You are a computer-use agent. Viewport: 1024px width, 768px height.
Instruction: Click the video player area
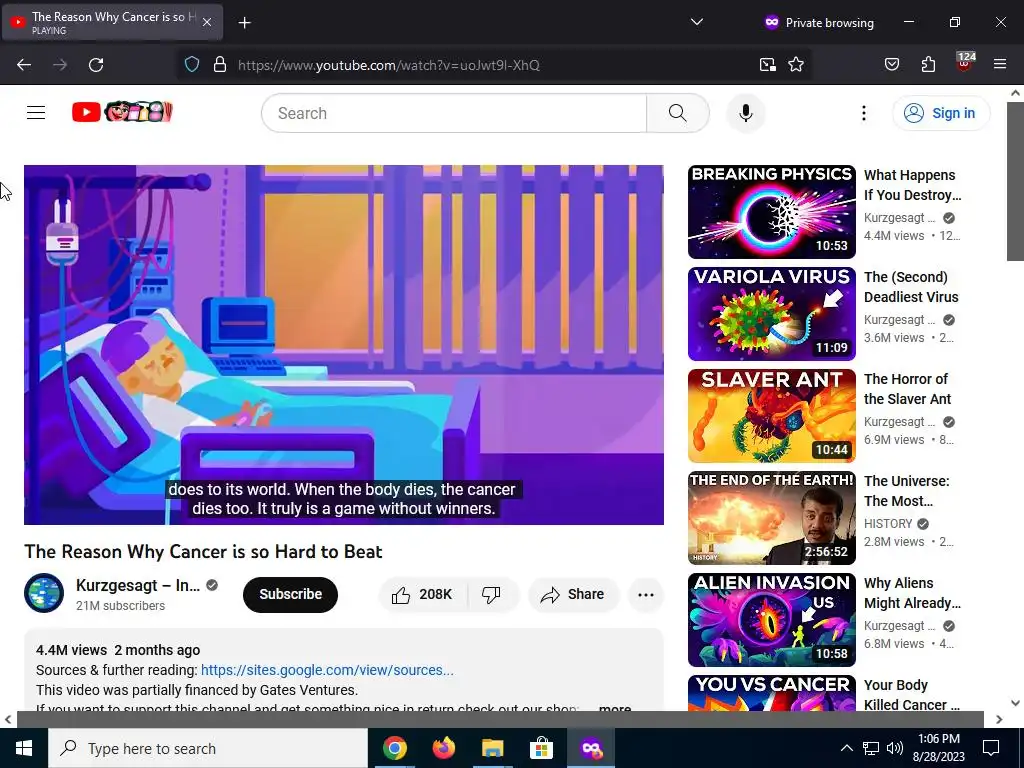point(344,344)
